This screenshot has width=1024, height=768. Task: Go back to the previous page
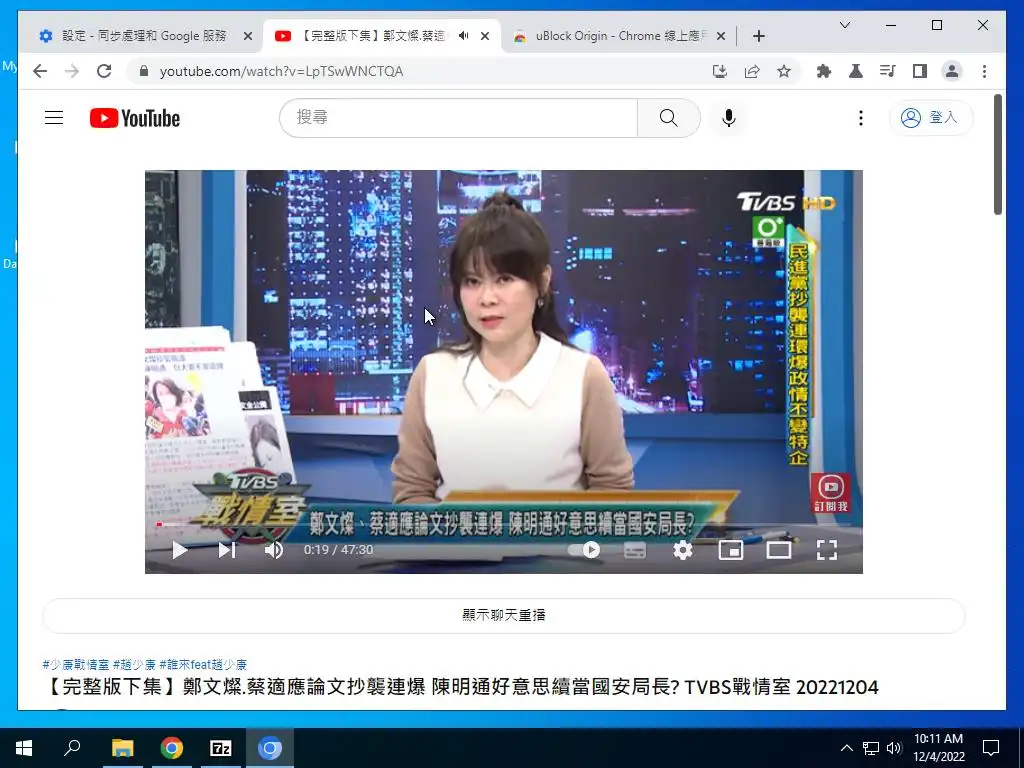(40, 71)
